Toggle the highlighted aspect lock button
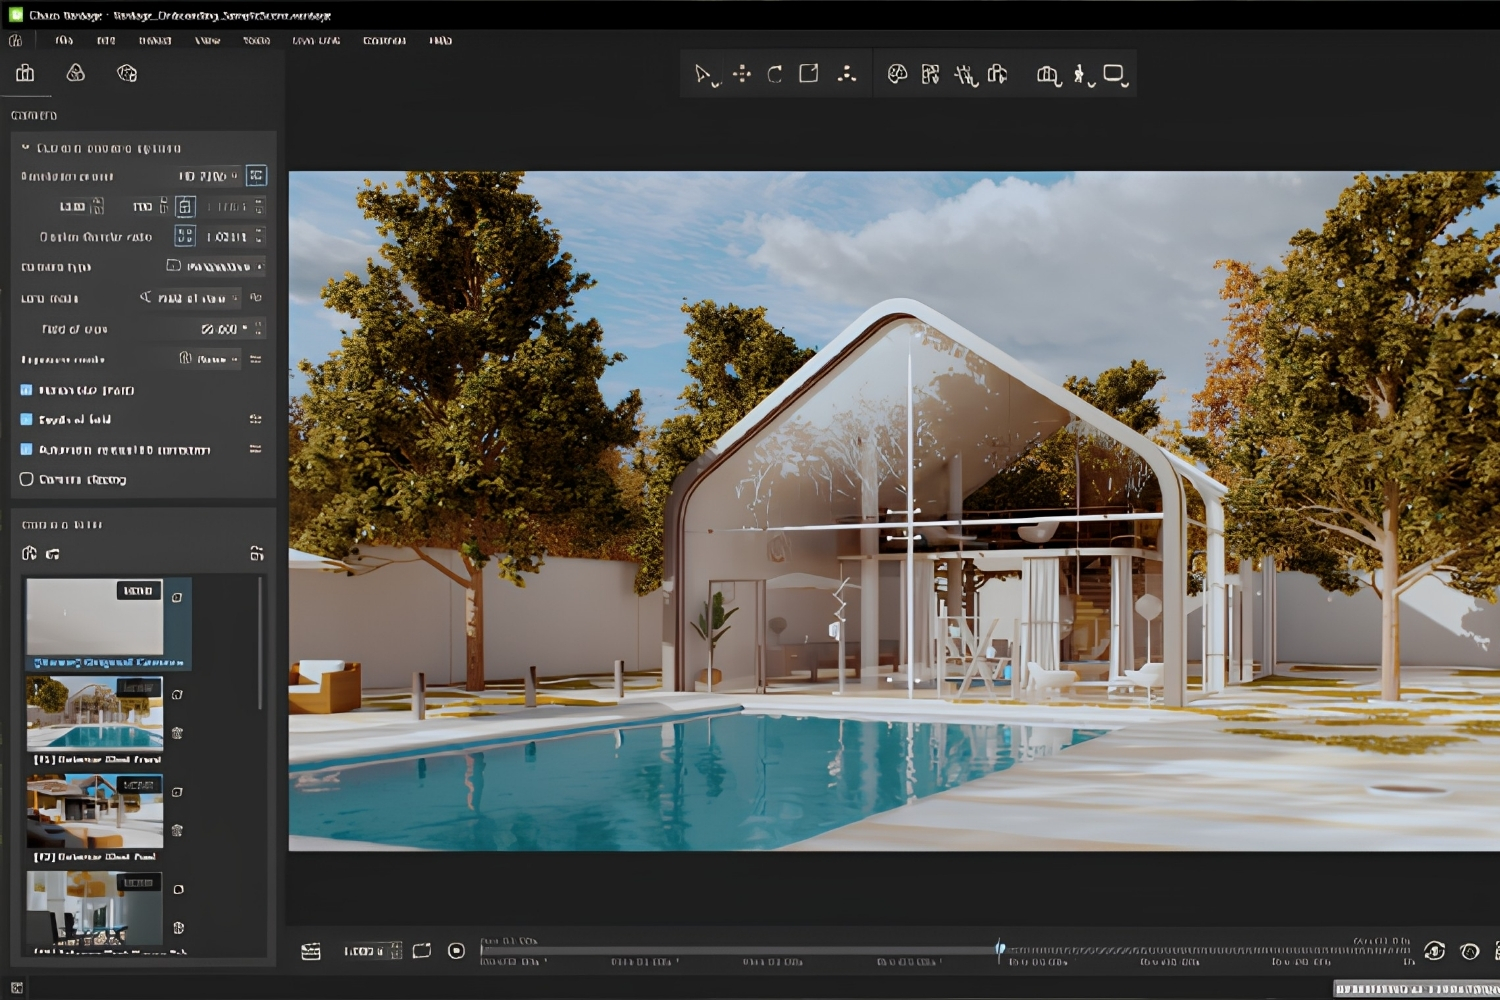Viewport: 1500px width, 1000px height. (185, 207)
